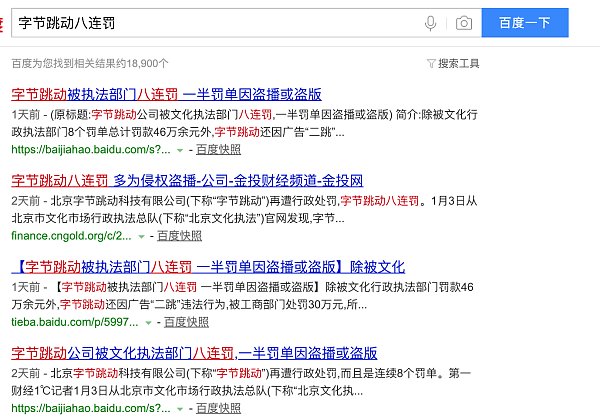Open 百度快照 for the first baijiahao result

pyautogui.click(x=217, y=149)
